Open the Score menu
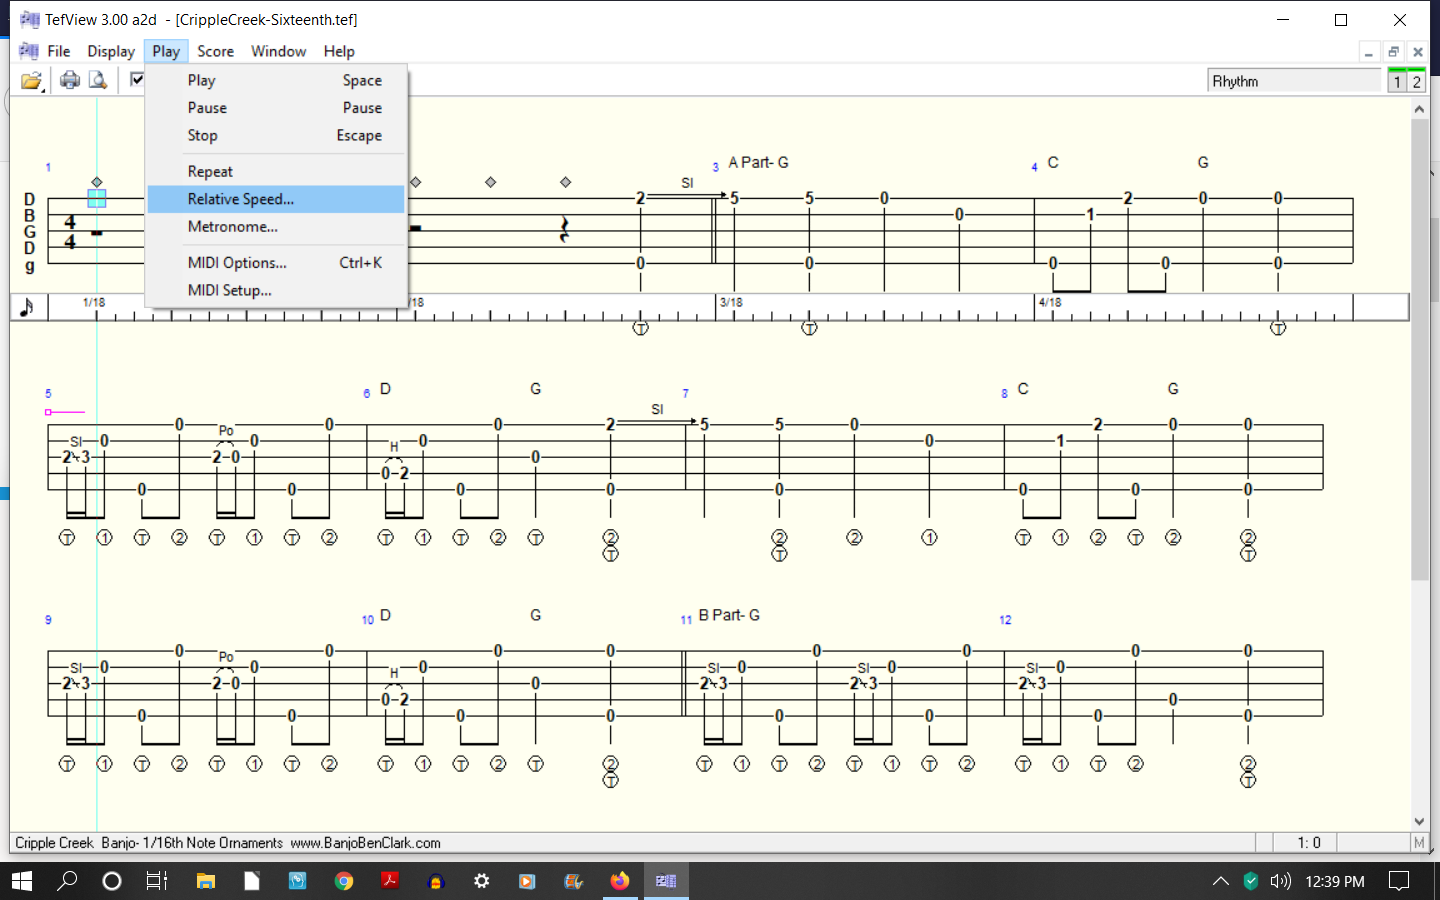1440x900 pixels. click(215, 51)
